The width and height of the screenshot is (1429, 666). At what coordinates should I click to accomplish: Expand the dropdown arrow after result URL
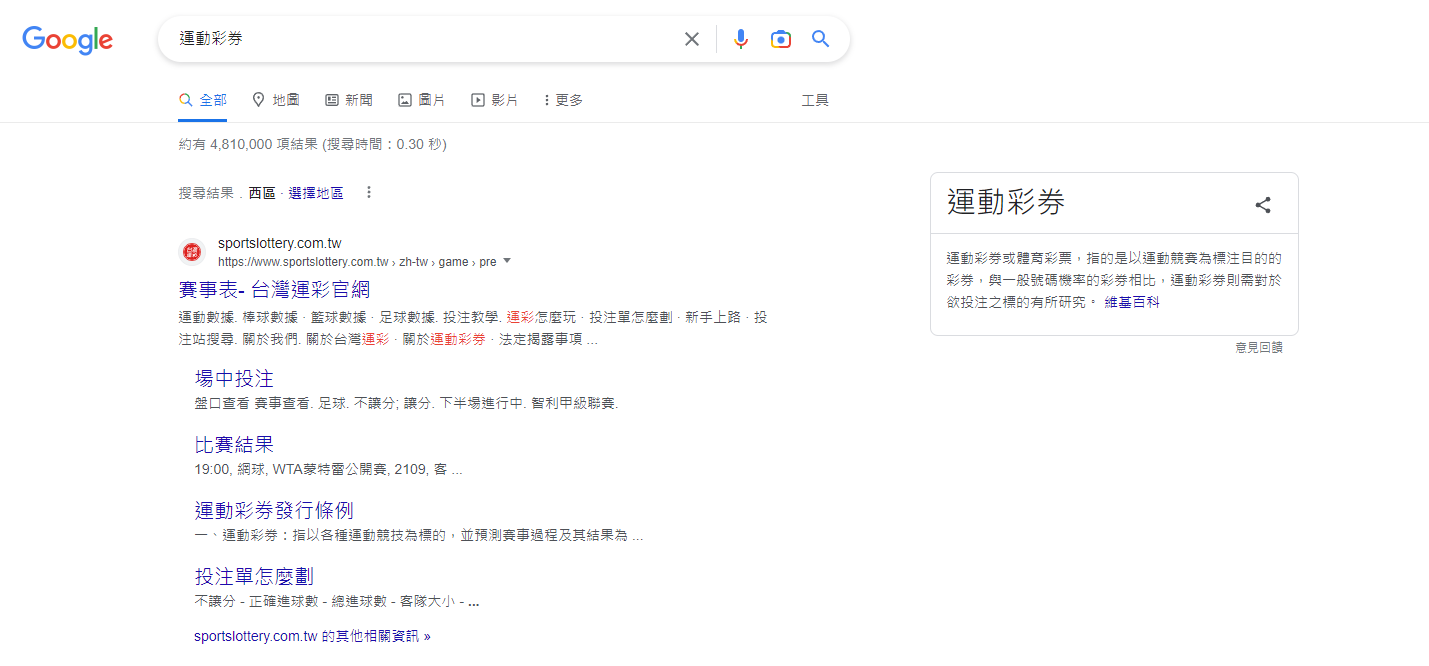[507, 261]
